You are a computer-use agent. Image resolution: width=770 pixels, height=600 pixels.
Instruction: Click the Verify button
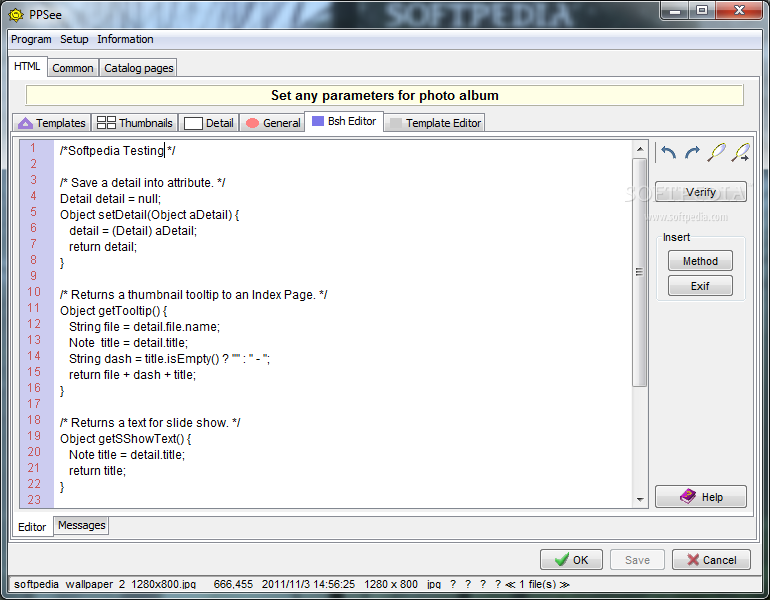(701, 192)
